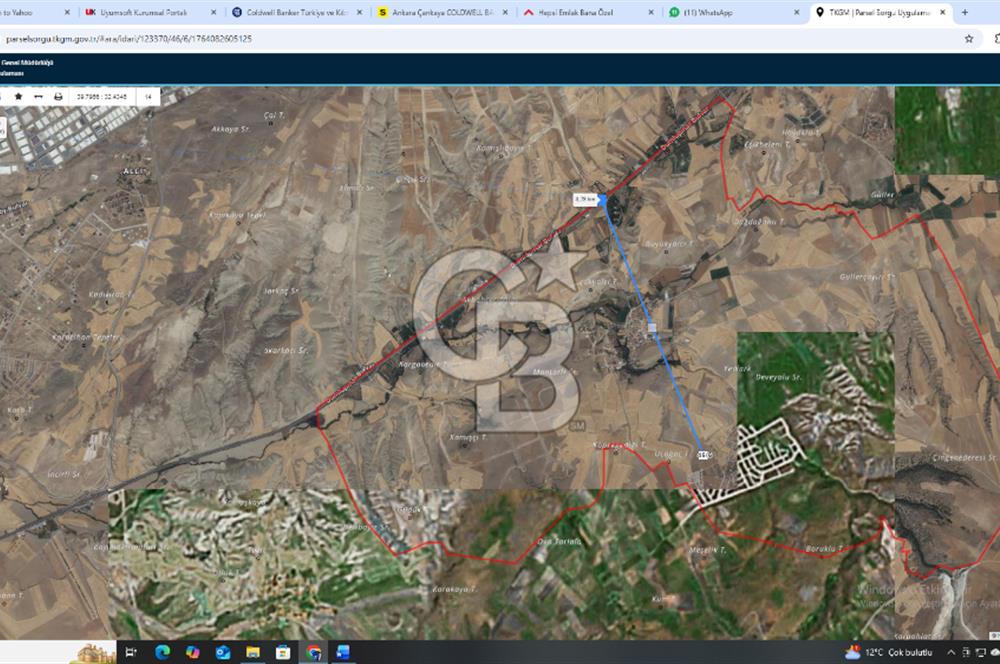1000x664 pixels.
Task: Launch Microsoft Store from the taskbar
Action: click(283, 652)
